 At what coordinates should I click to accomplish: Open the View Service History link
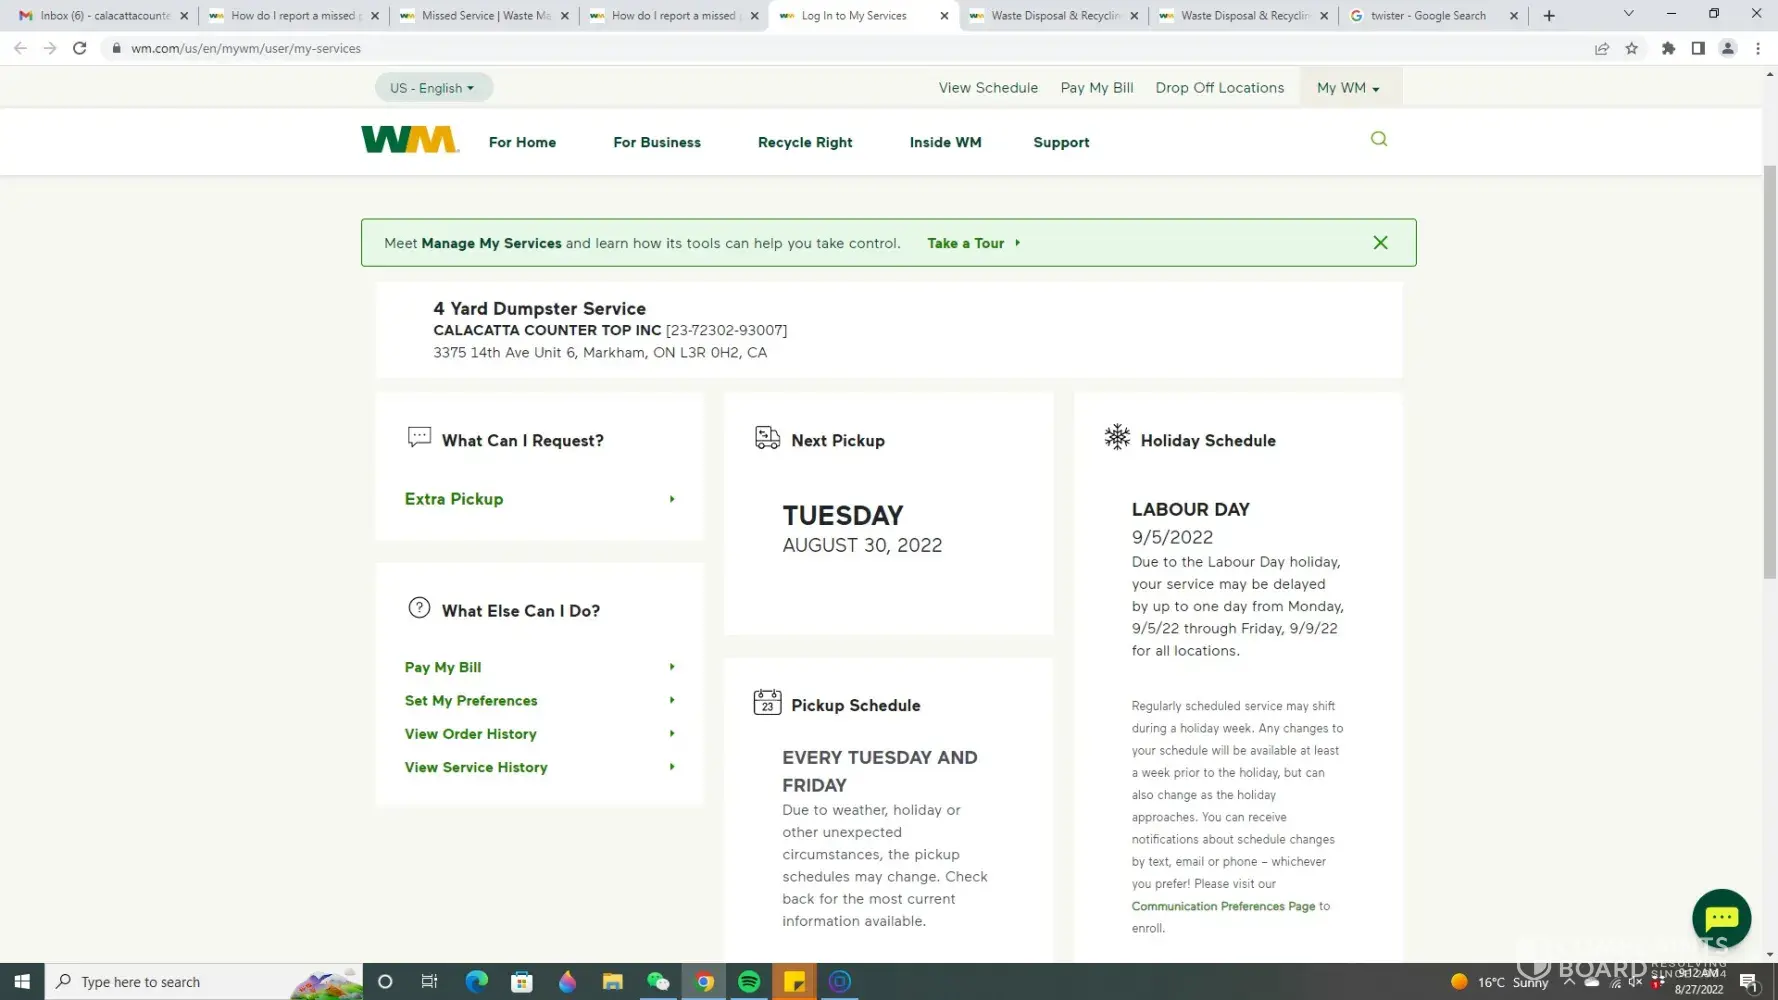pyautogui.click(x=476, y=767)
